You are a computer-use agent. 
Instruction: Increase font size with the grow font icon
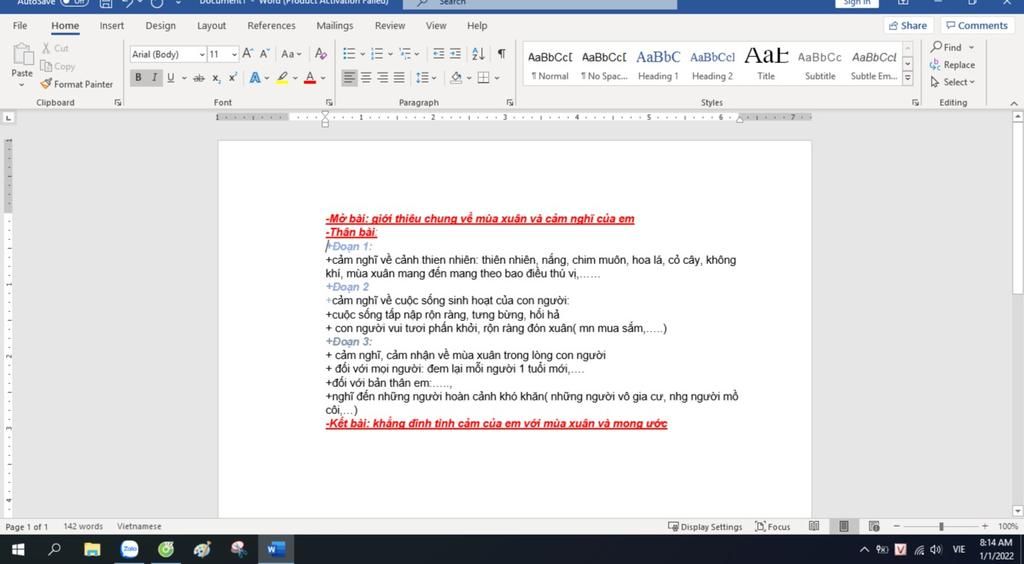(x=248, y=54)
